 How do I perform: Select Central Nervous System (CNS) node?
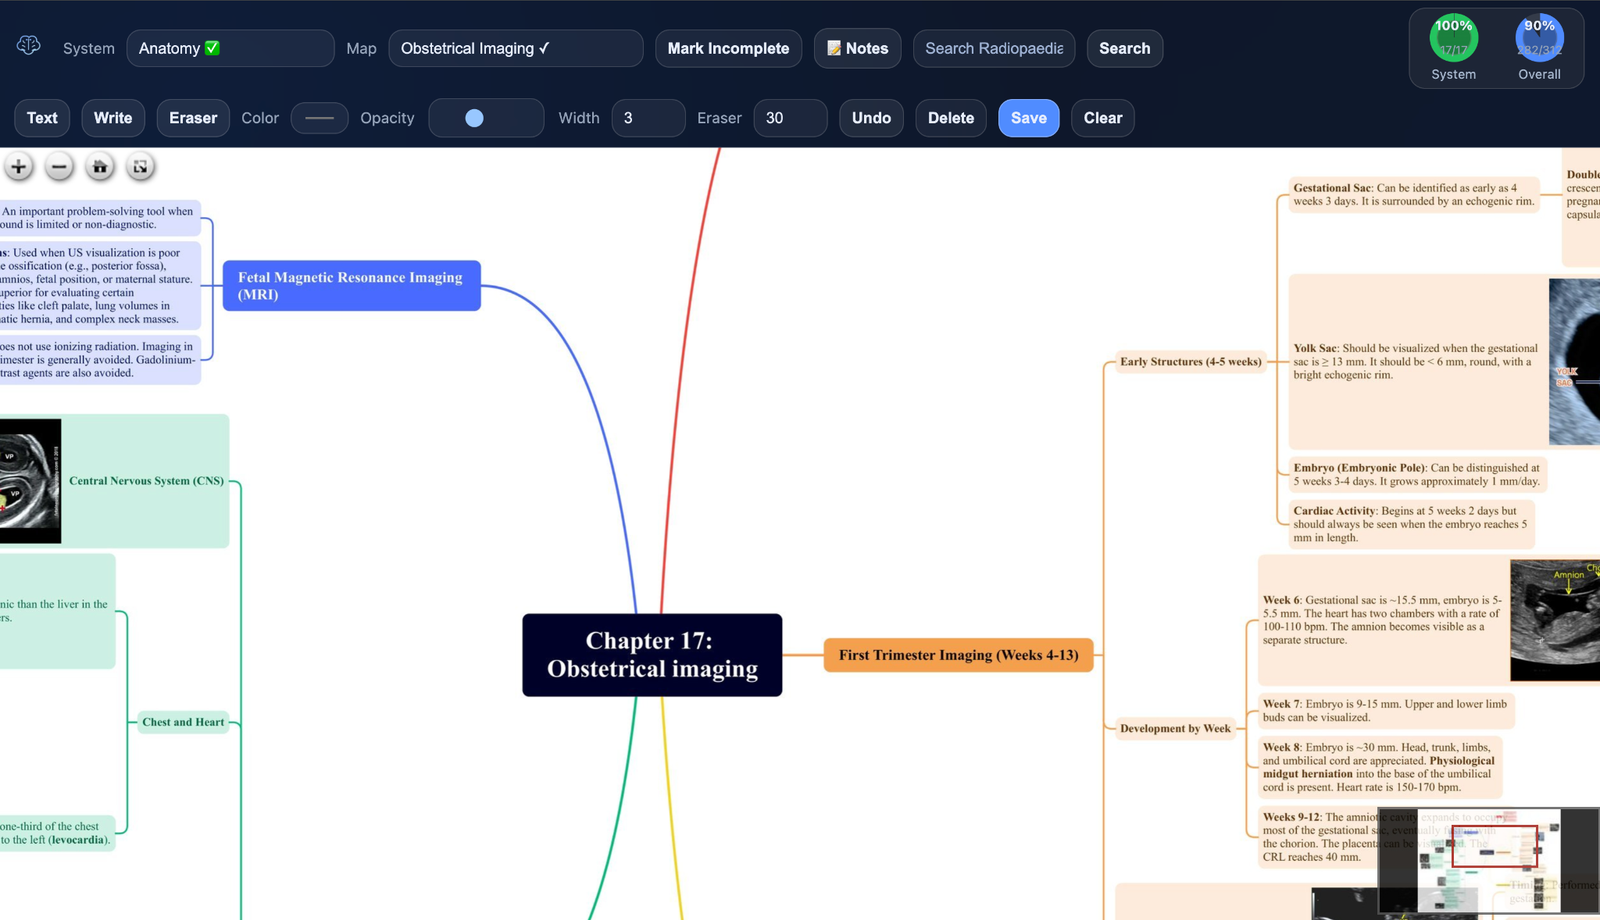point(146,481)
